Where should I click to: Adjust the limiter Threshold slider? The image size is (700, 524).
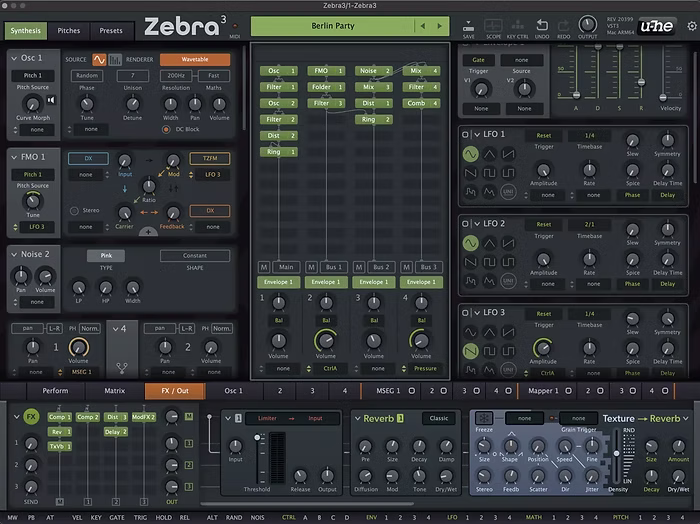(x=258, y=437)
